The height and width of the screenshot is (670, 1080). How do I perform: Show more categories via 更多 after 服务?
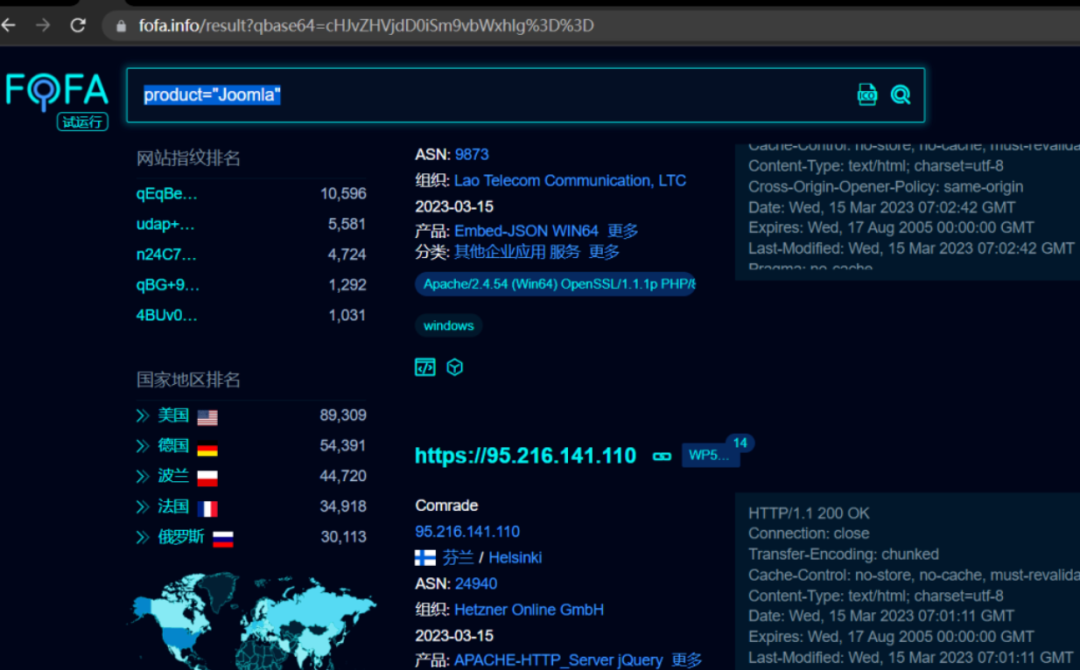(x=604, y=252)
